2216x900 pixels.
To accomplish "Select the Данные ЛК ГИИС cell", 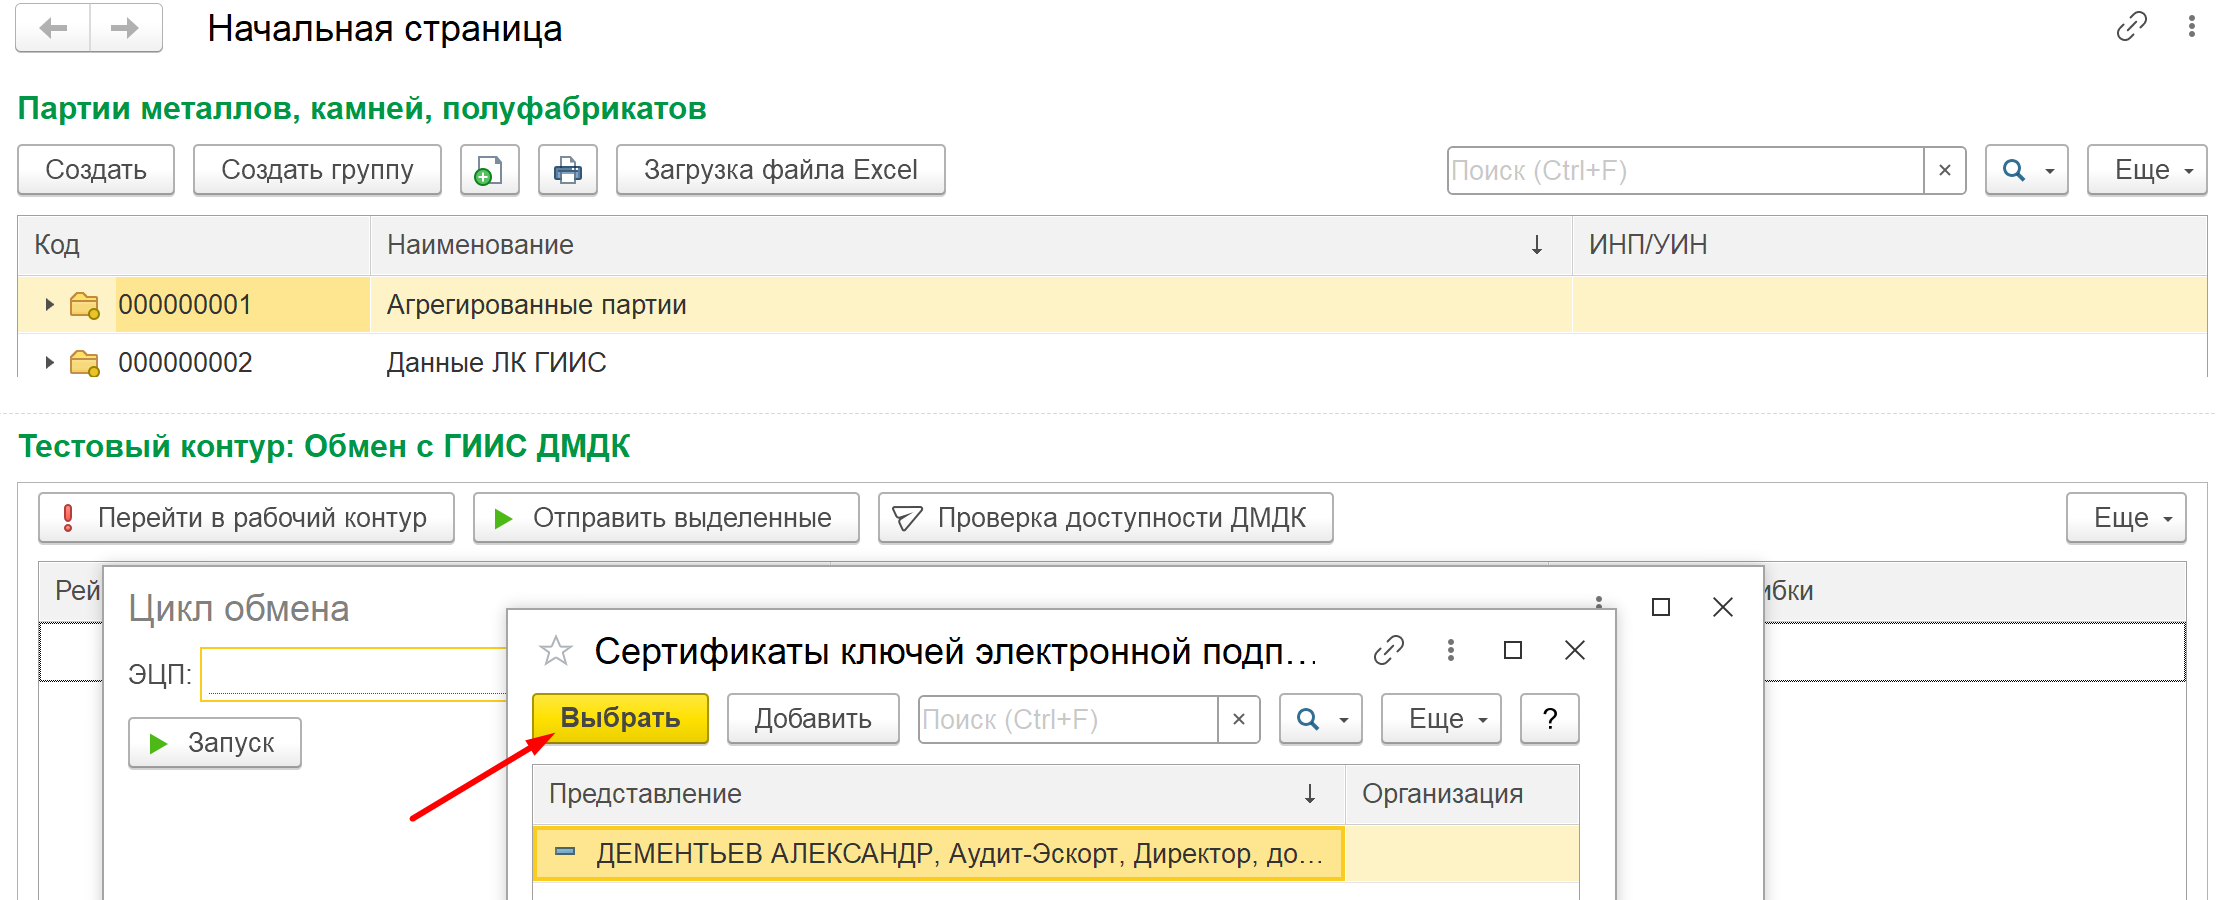I will tap(971, 363).
